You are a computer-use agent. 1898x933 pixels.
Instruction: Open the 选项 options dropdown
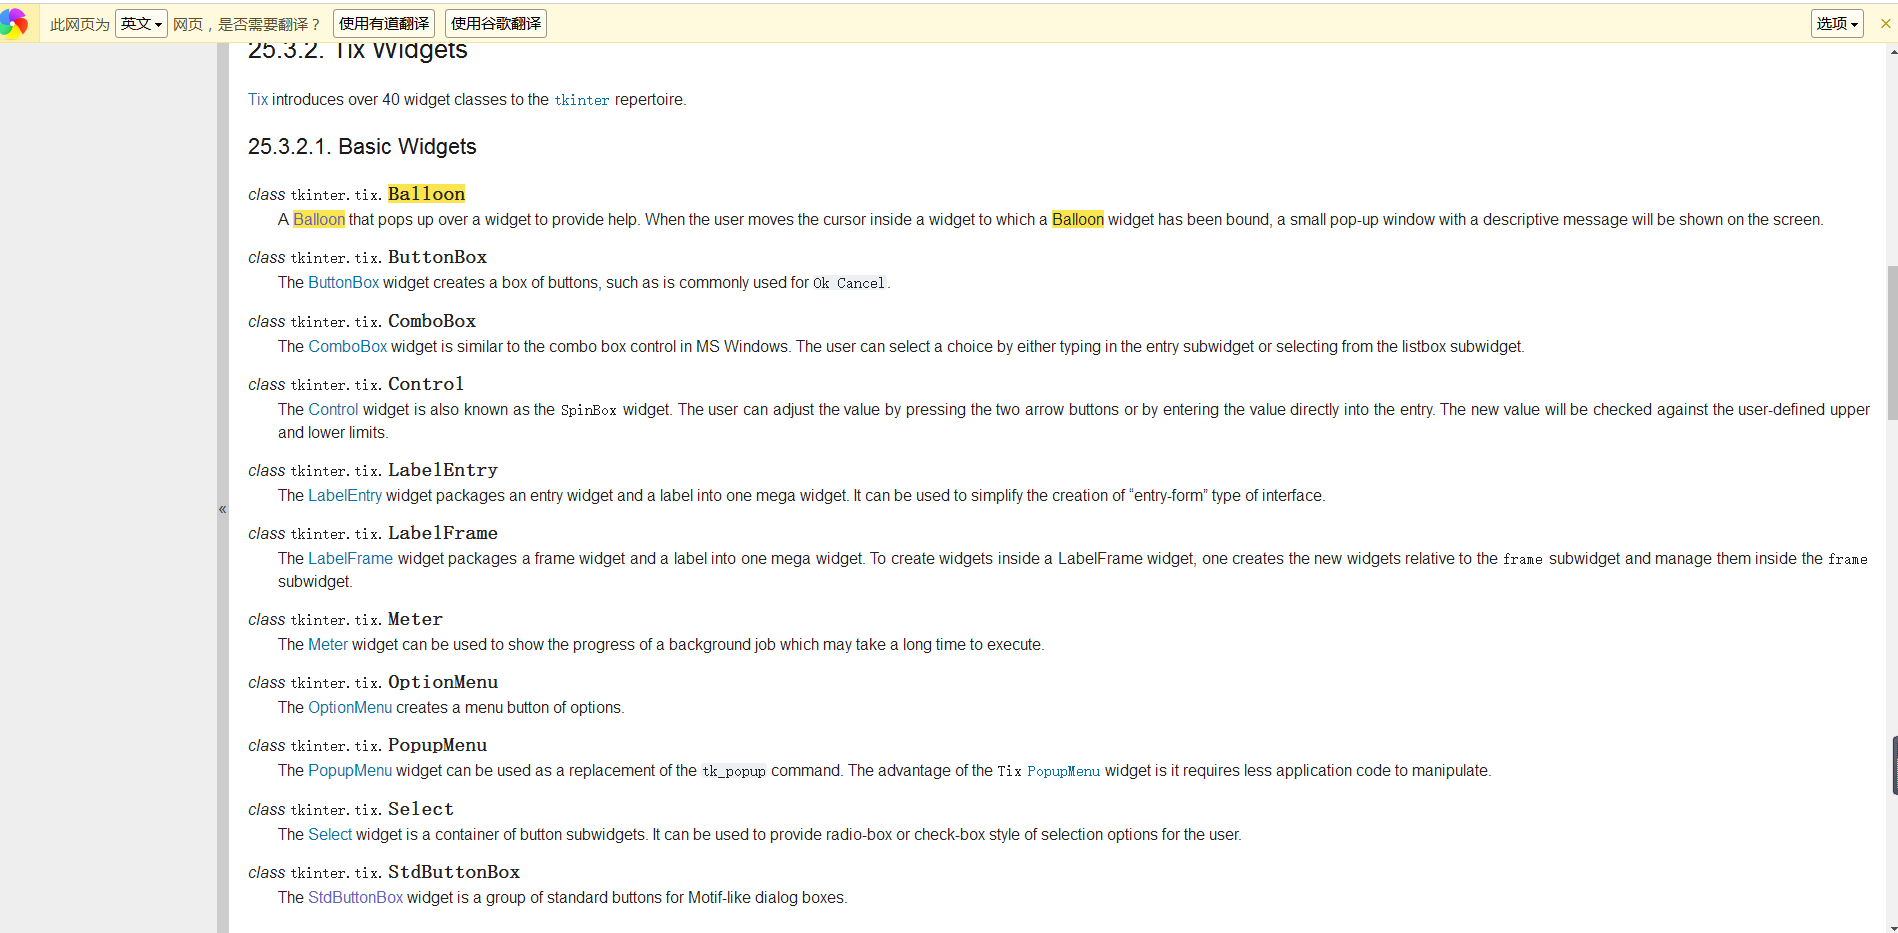1836,23
